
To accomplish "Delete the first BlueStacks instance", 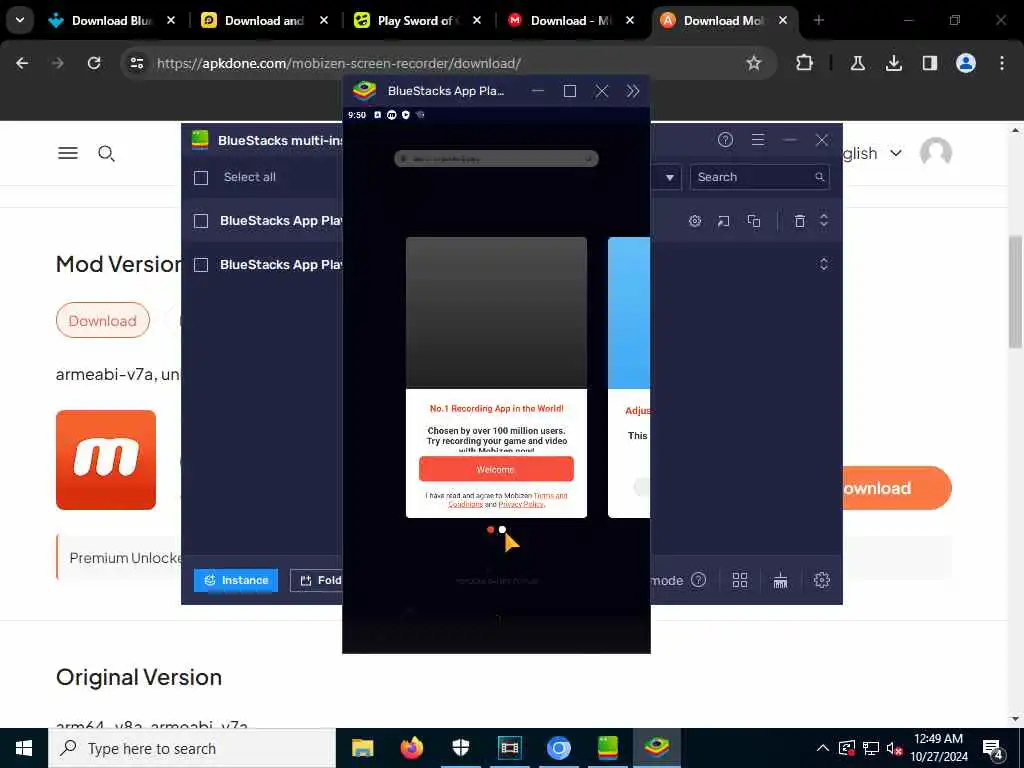I will pos(799,221).
